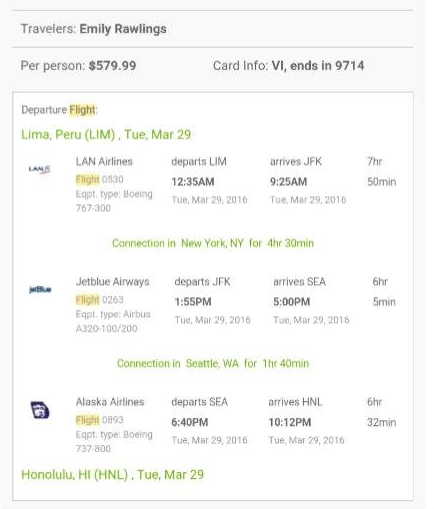
Task: Click highlighted Flight 0530 label
Action: 99,179
